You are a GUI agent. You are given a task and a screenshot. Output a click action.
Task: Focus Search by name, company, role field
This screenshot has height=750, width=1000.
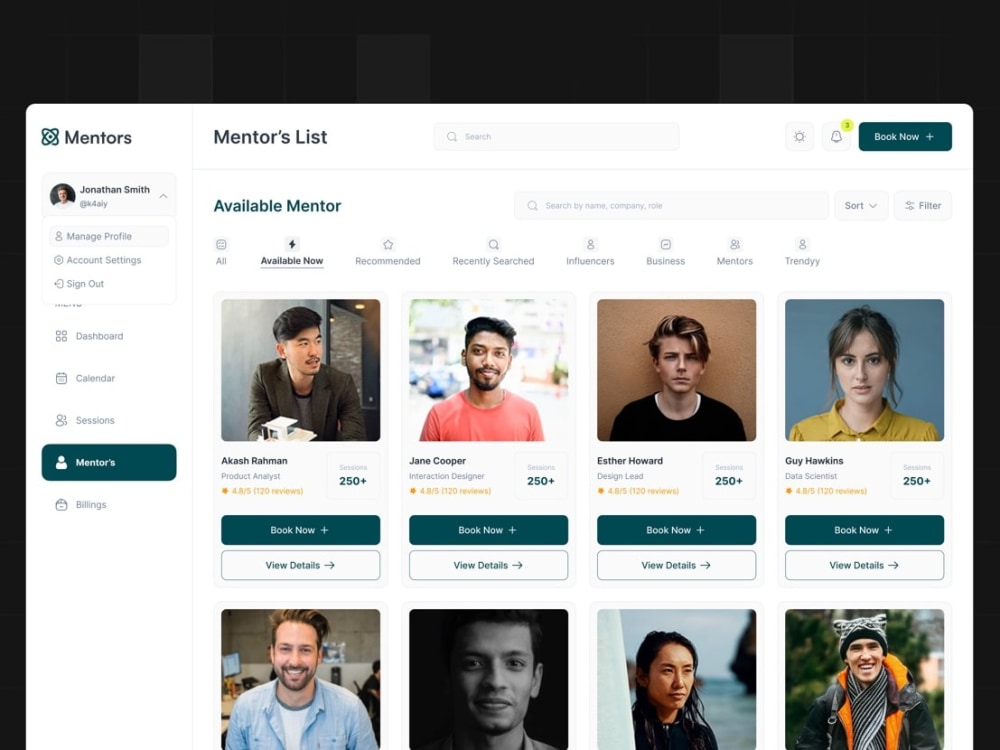tap(672, 205)
